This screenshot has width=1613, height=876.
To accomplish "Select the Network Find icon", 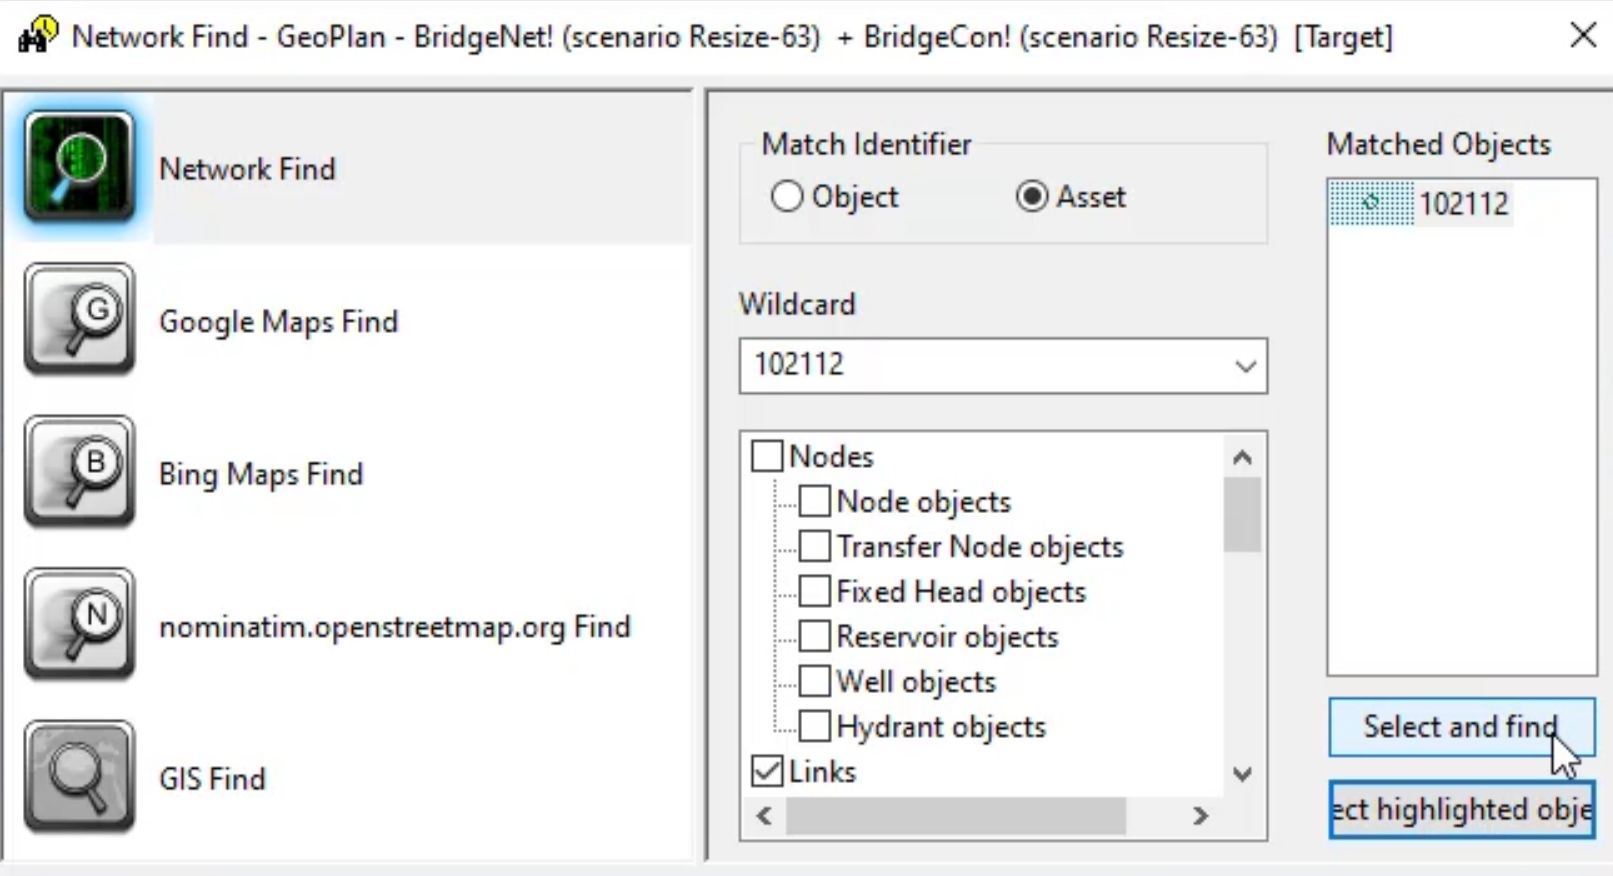I will [x=79, y=166].
